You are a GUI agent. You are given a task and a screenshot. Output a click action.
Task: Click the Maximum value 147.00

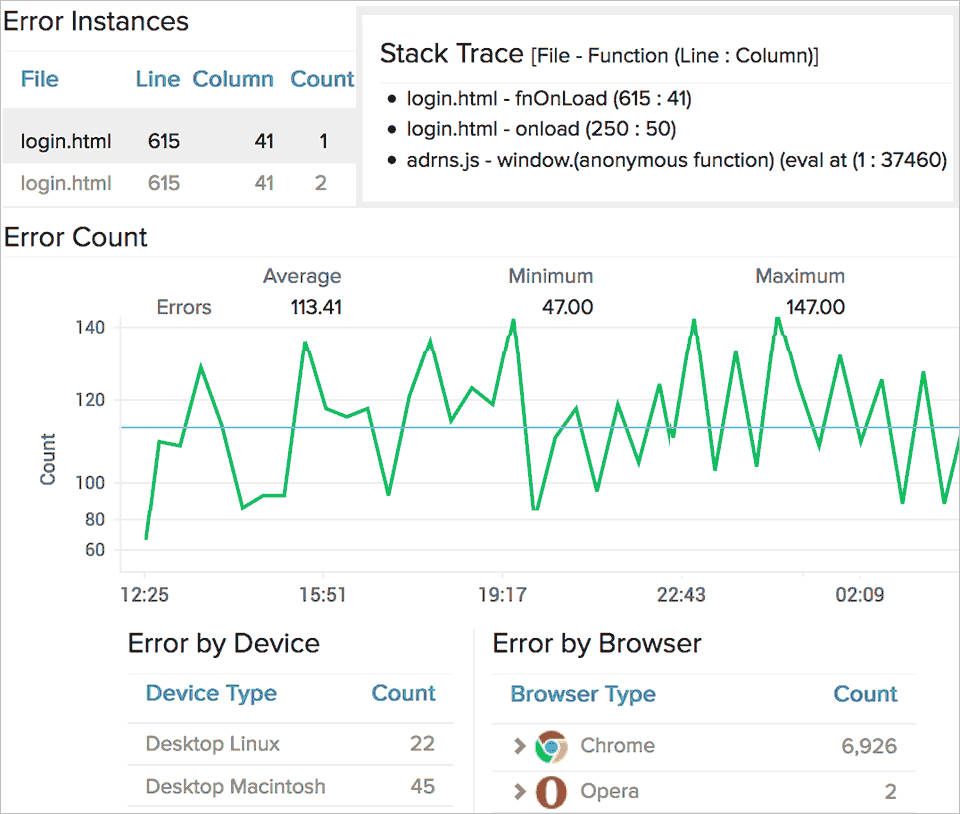pos(814,308)
